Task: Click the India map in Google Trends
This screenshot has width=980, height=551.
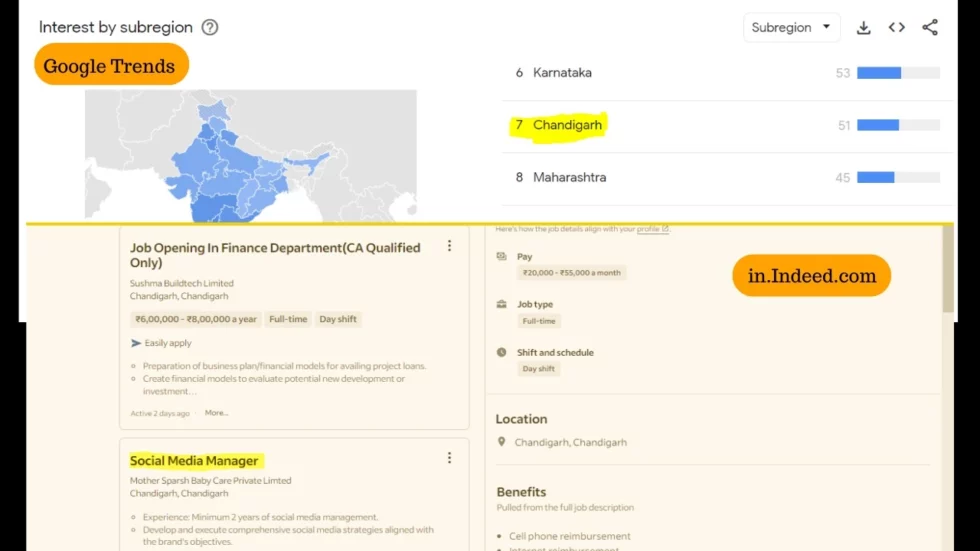Action: (251, 156)
